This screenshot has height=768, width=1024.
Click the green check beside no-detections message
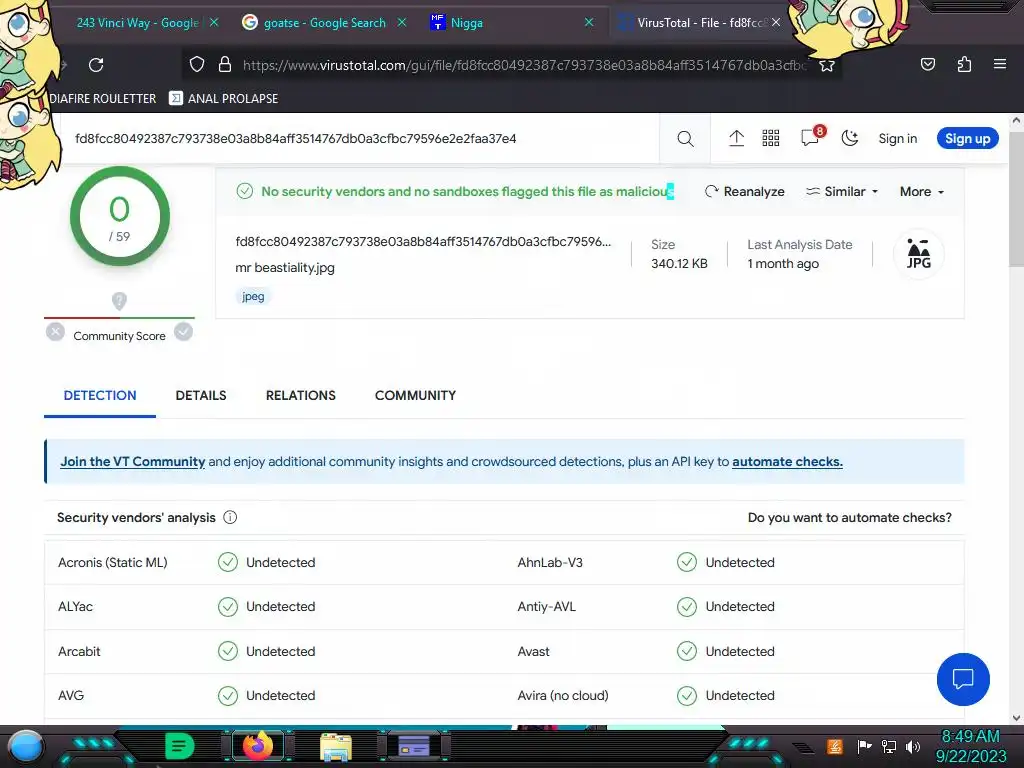click(245, 191)
